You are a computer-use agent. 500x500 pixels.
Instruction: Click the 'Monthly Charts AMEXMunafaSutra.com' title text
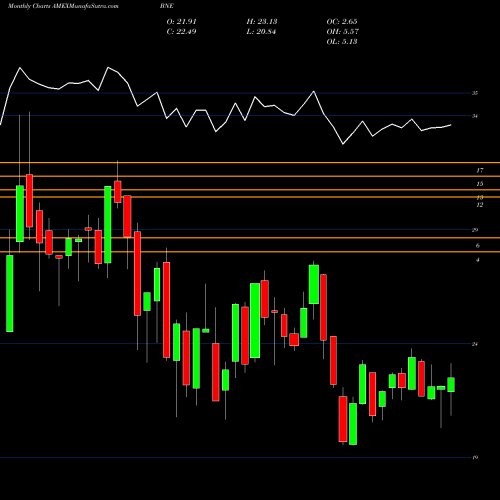63,6
